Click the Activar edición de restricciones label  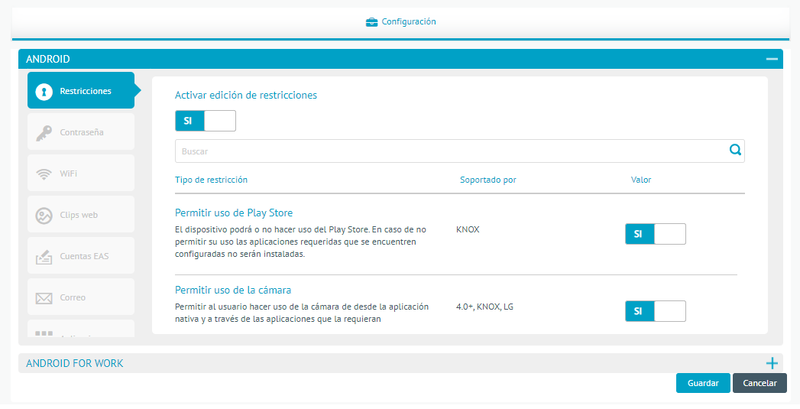[x=246, y=95]
